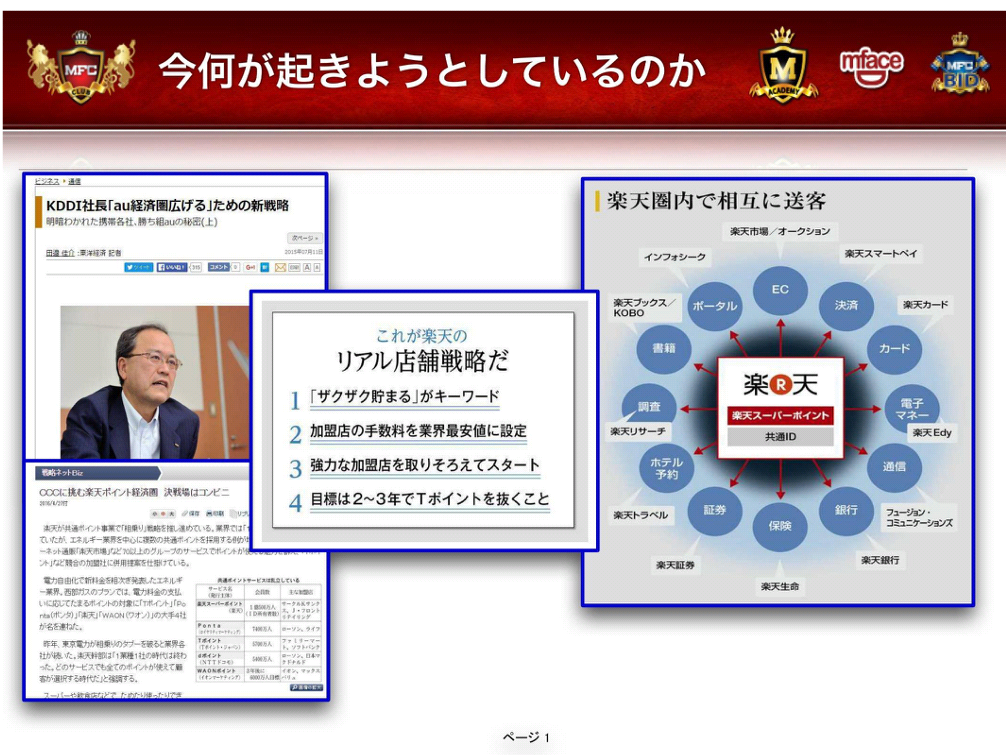
Task: Click the 楽天銀行 label
Action: pyautogui.click(x=880, y=560)
